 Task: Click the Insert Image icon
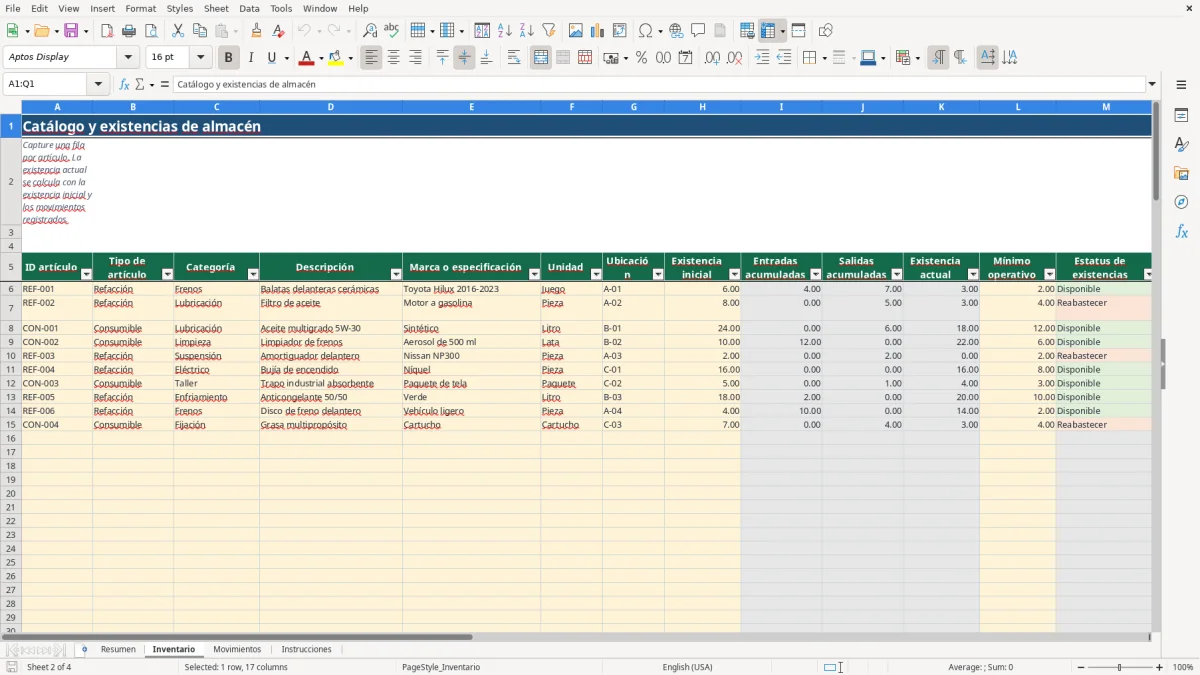click(576, 31)
